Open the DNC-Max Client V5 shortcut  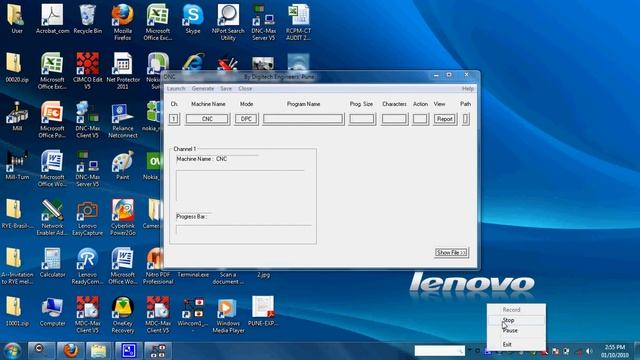(87, 120)
